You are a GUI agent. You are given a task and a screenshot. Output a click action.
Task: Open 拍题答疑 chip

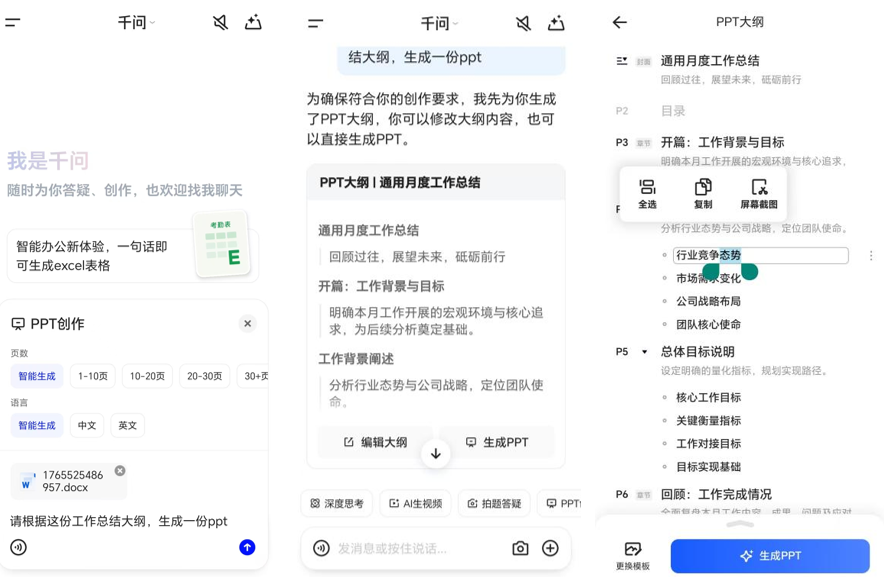(x=494, y=503)
